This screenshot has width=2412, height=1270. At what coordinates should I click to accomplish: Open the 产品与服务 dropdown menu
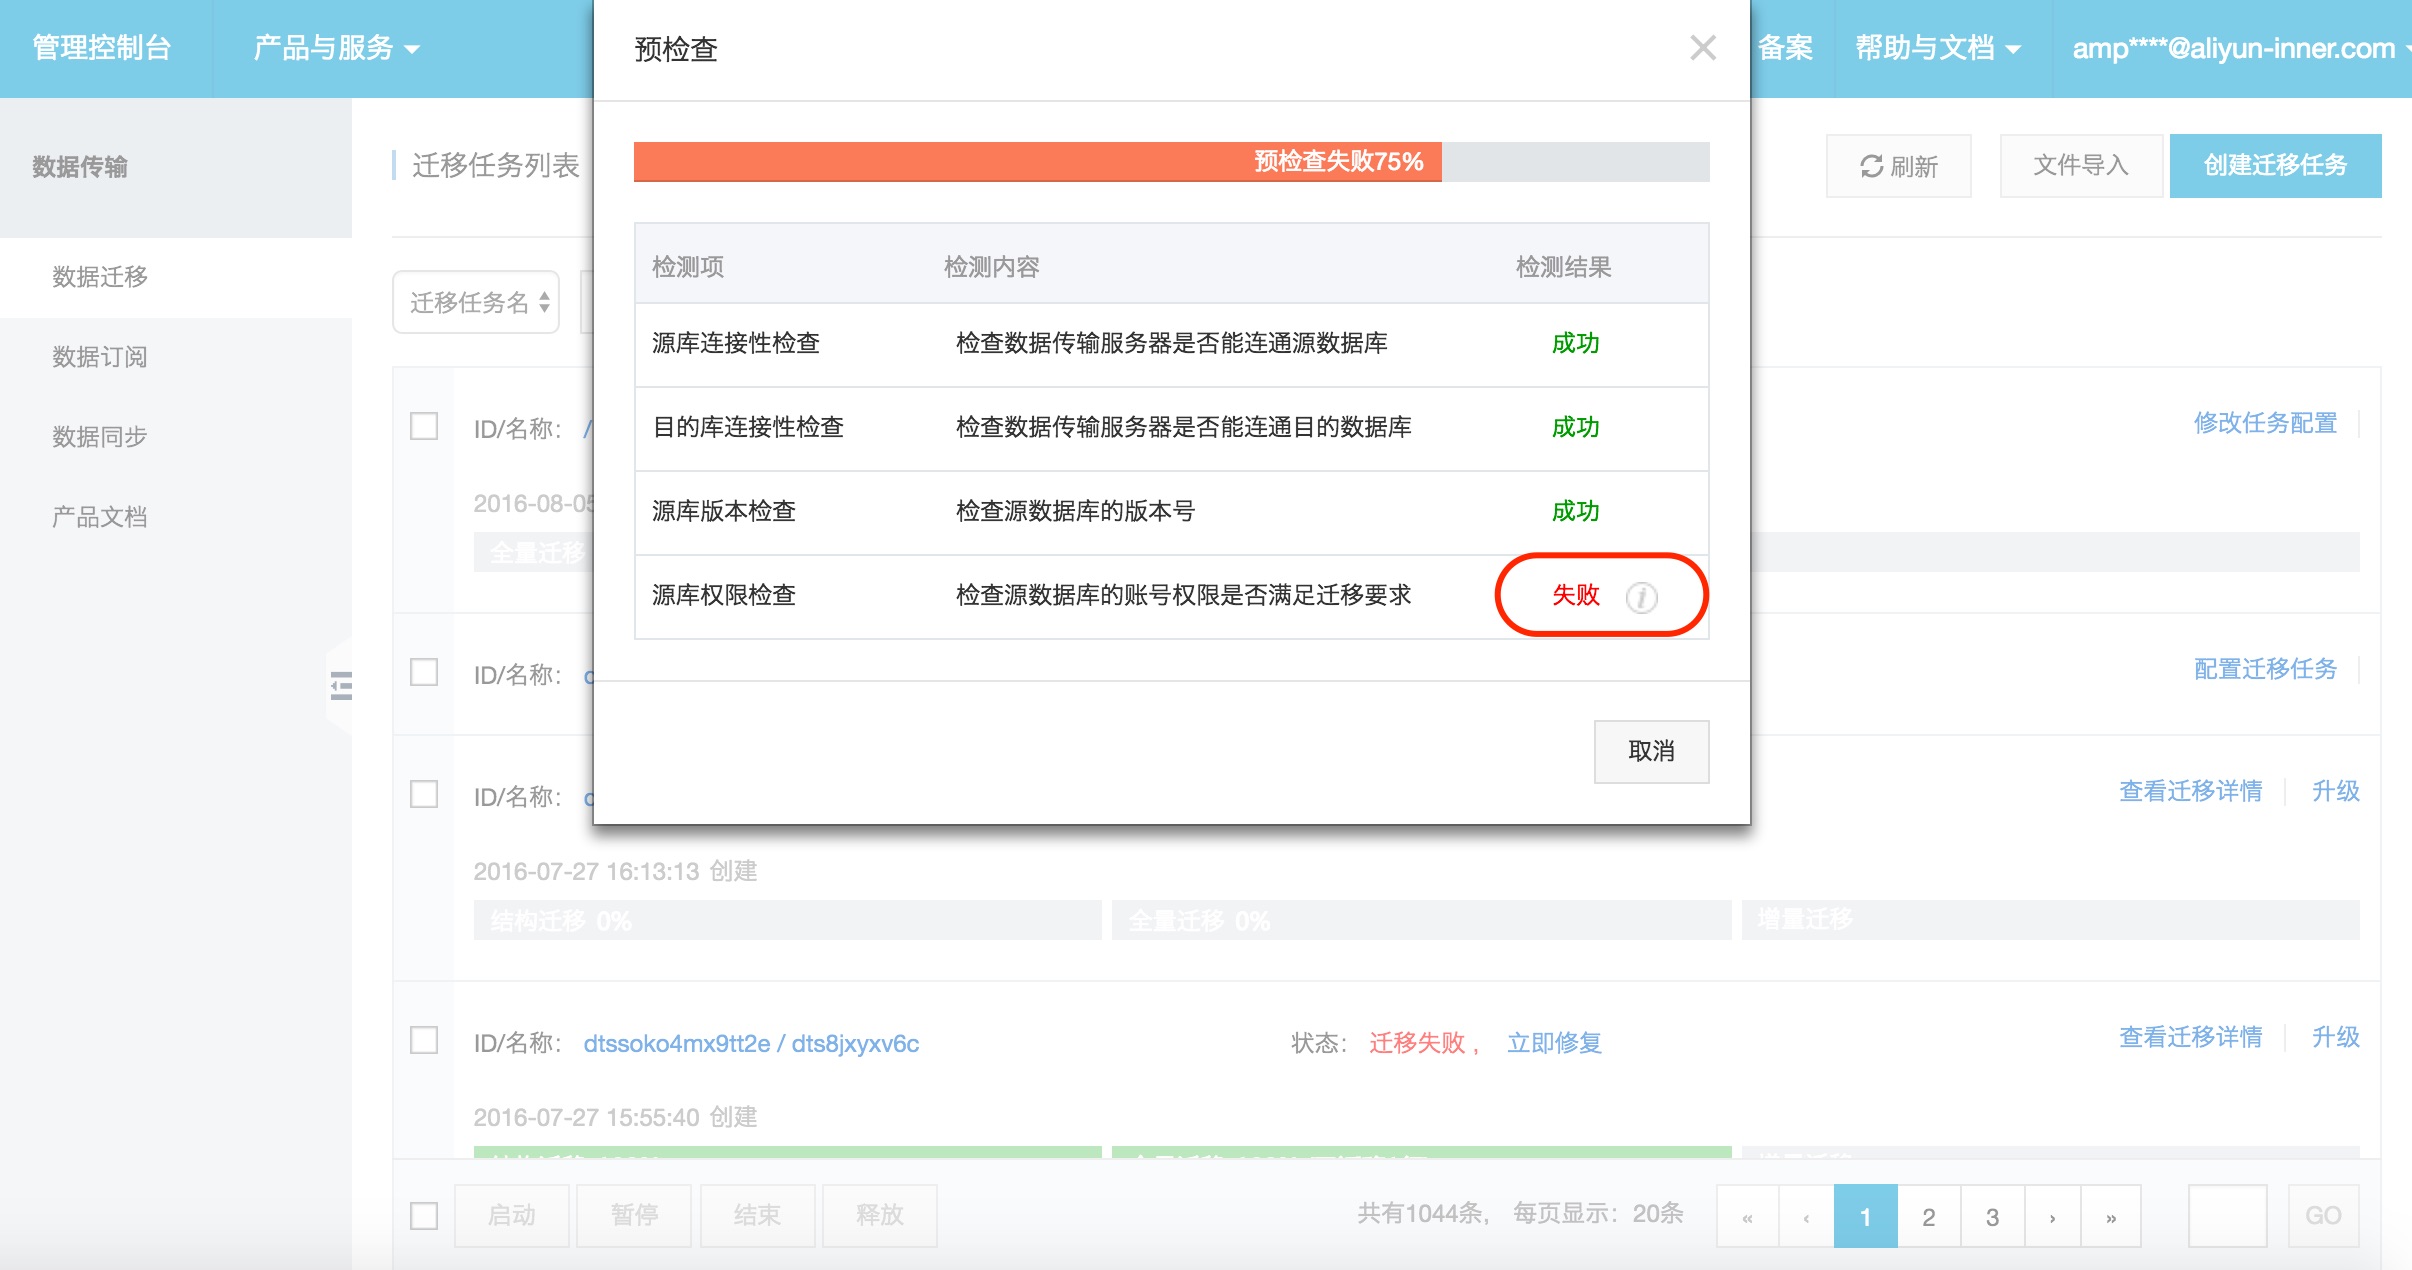336,48
